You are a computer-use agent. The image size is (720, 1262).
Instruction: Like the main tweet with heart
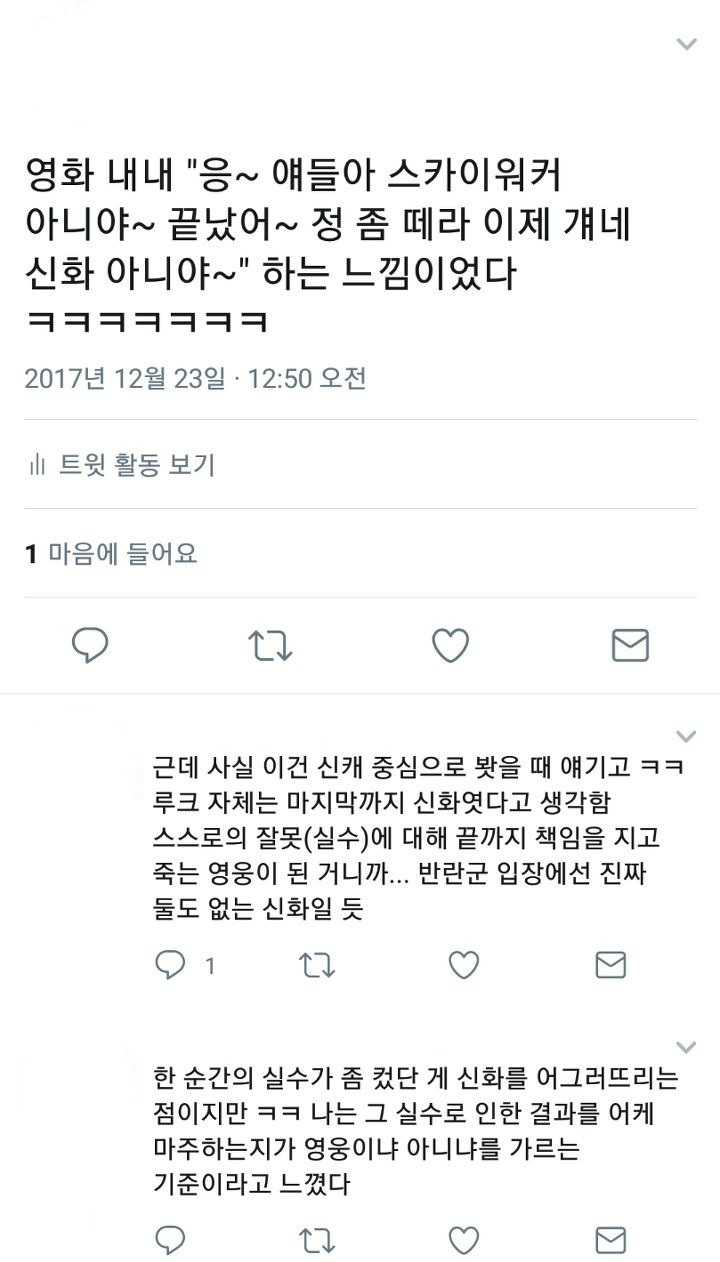click(x=450, y=645)
